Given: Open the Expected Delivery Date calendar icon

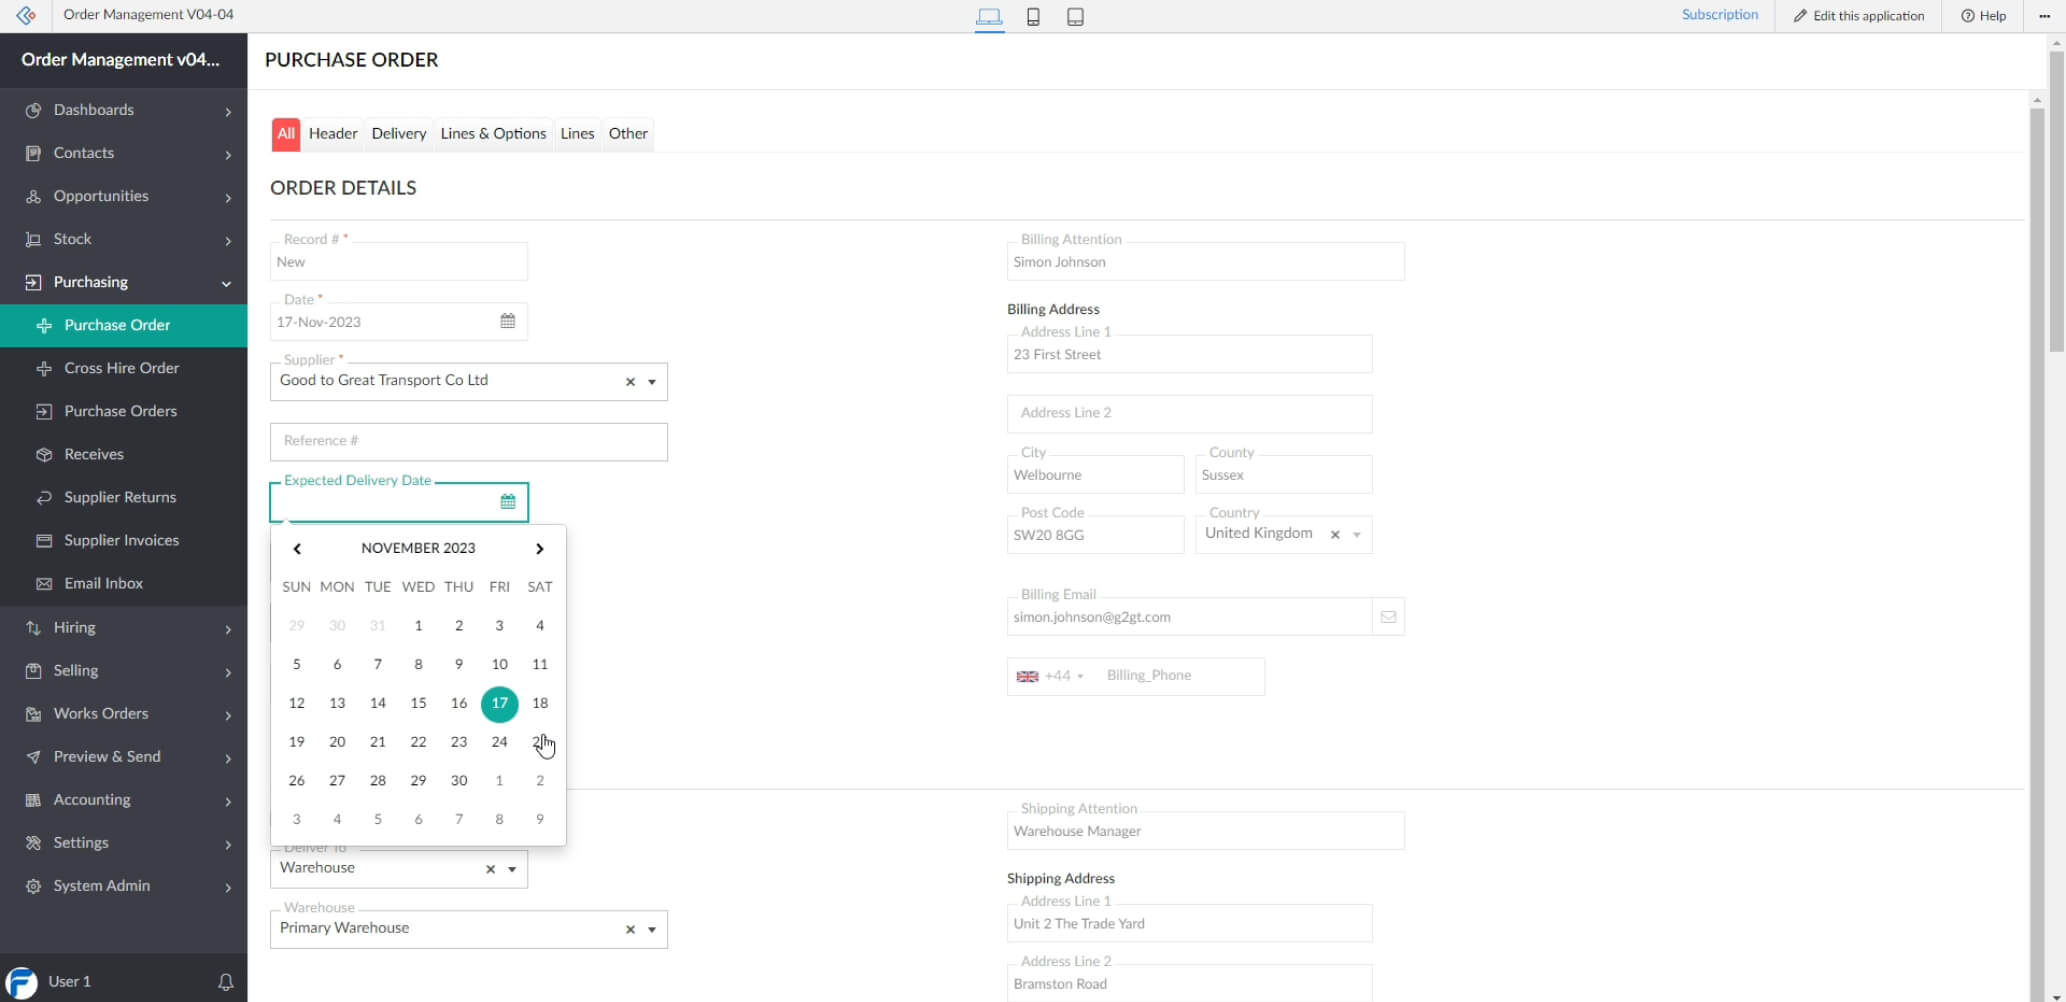Looking at the screenshot, I should pos(508,501).
